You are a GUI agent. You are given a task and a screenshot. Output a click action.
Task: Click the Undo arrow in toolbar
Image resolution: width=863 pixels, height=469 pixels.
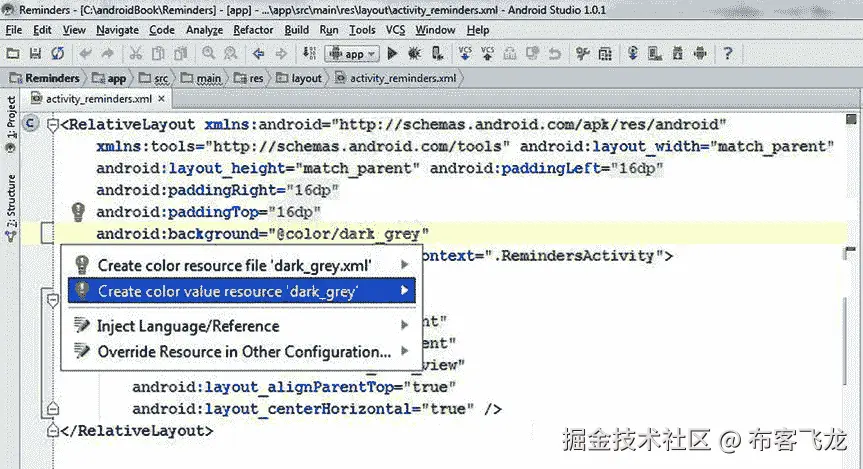click(85, 53)
